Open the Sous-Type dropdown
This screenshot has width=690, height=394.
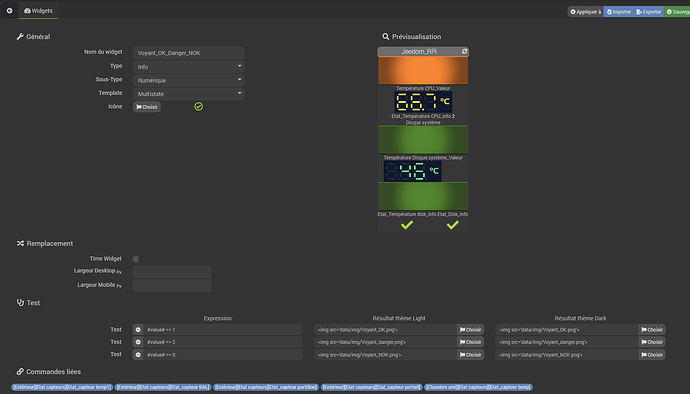188,80
